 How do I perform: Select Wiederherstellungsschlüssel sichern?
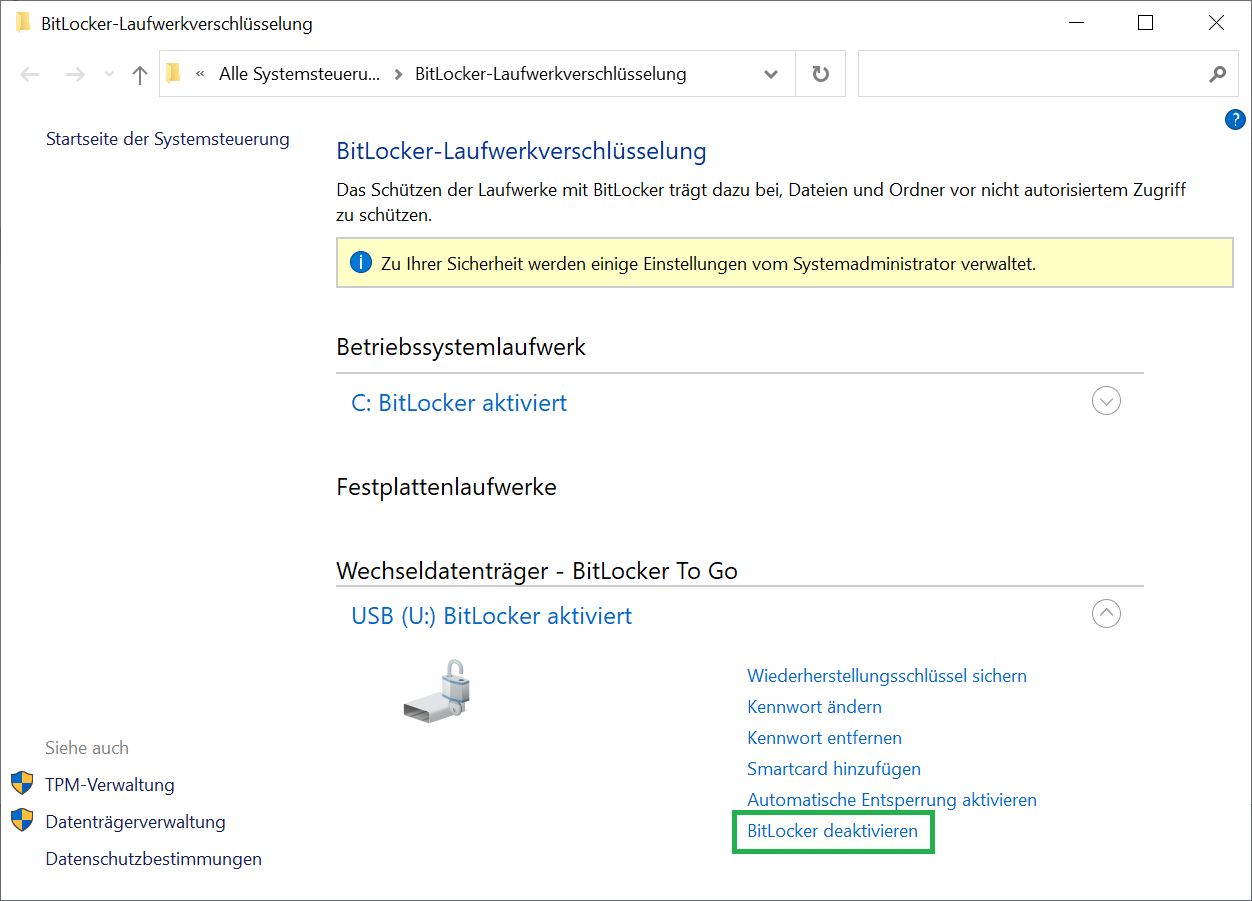886,676
